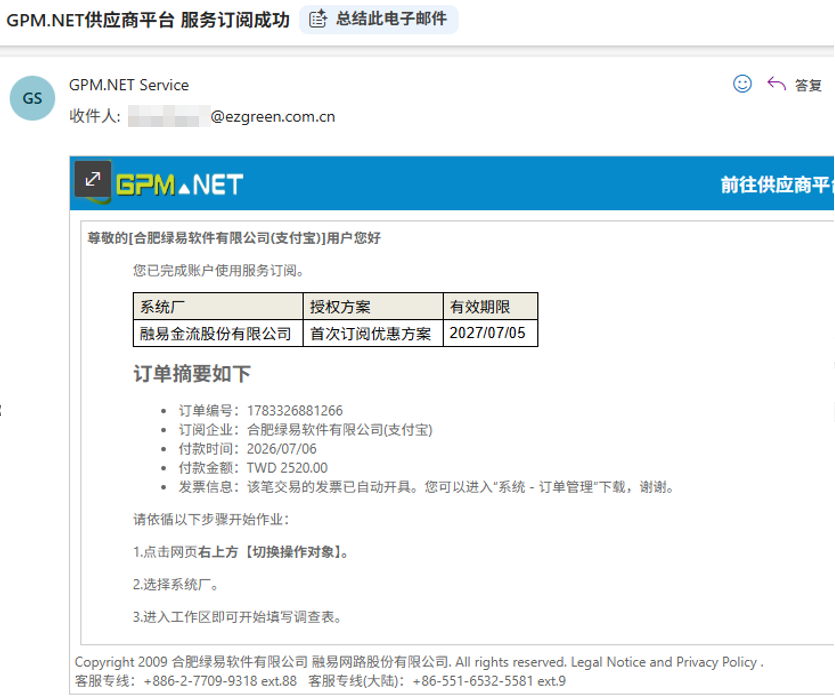Click the '有效期限' table header cell

[490, 306]
